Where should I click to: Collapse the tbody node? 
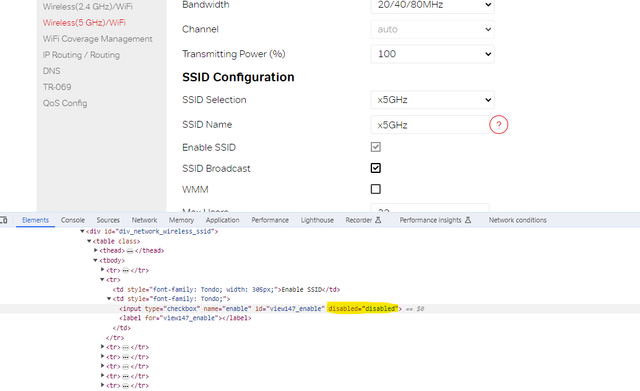96,260
